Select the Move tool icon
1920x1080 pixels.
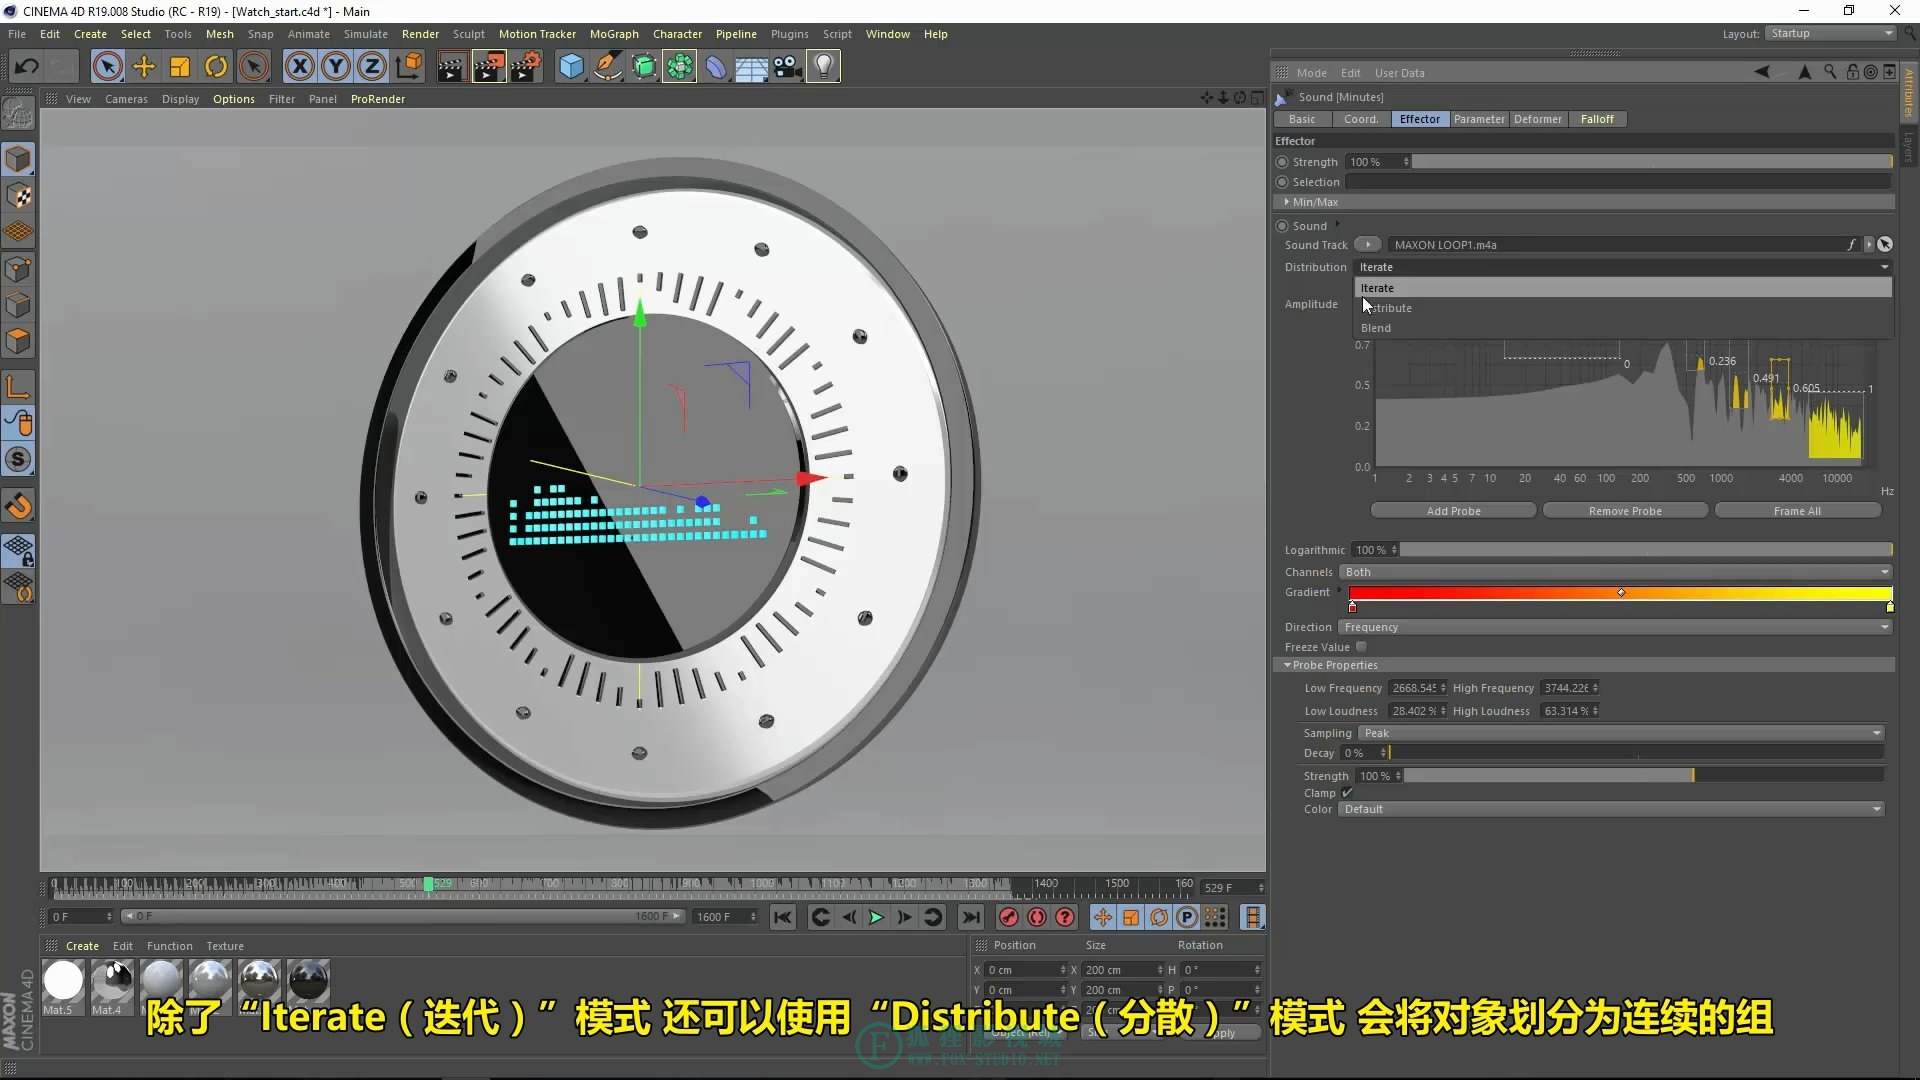[x=144, y=67]
